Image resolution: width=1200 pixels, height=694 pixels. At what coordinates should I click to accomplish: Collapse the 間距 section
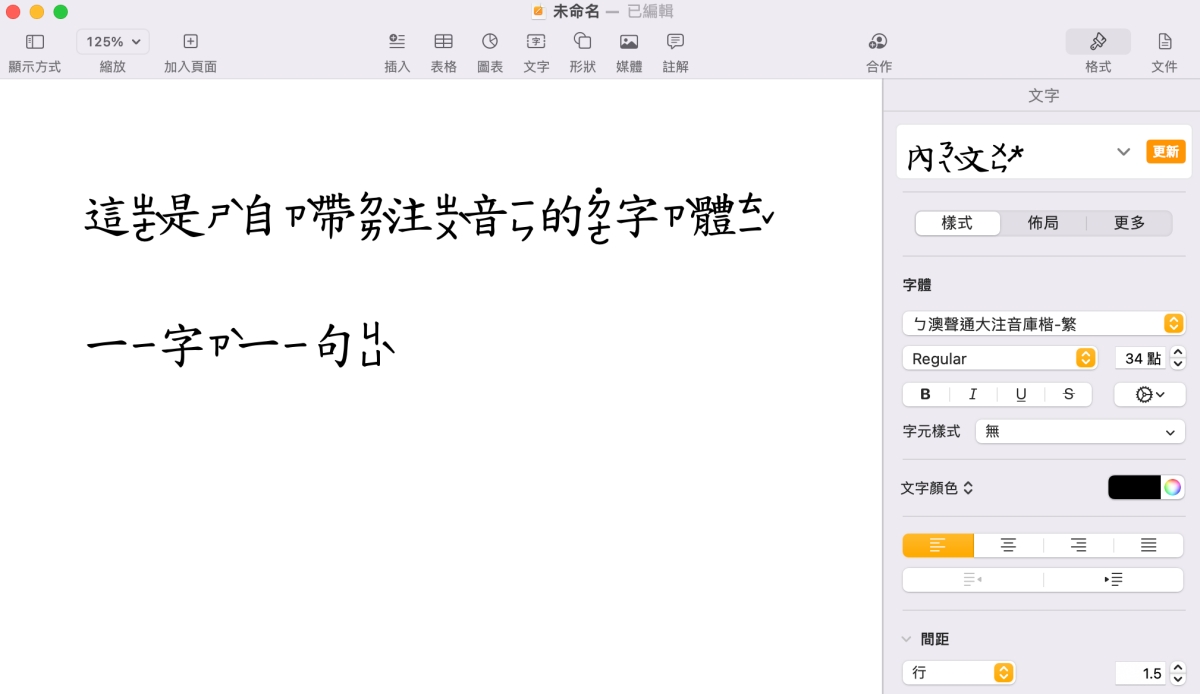click(x=907, y=639)
